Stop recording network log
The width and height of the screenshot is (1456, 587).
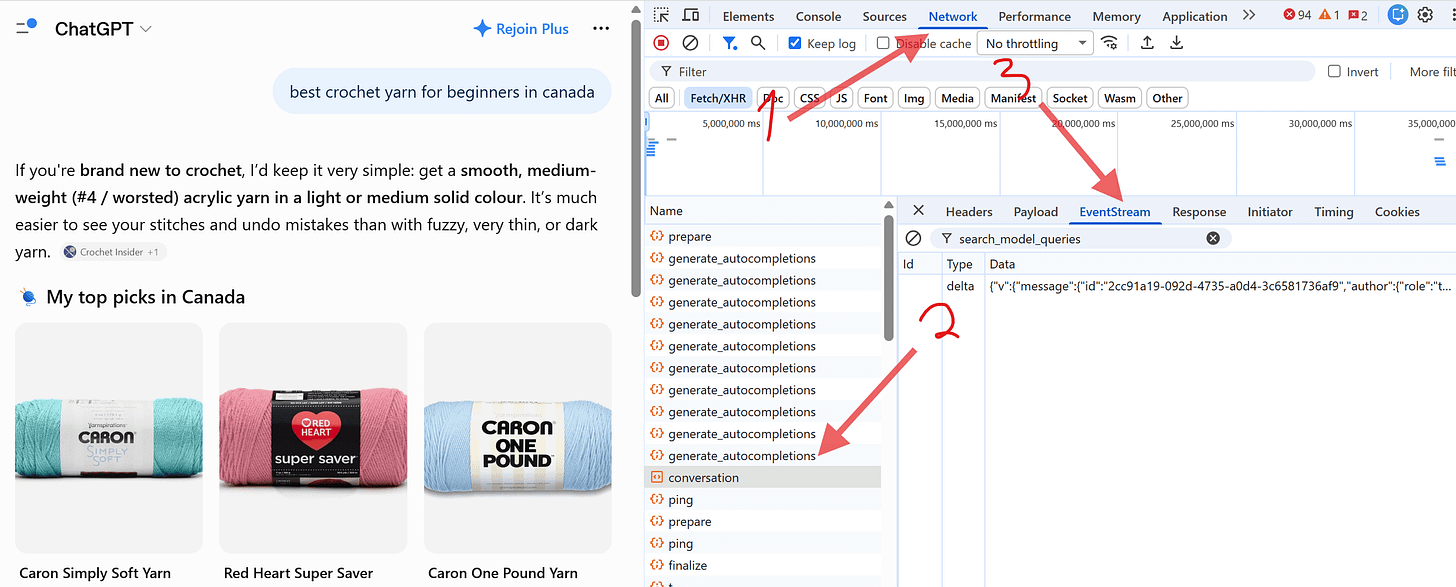coord(661,43)
